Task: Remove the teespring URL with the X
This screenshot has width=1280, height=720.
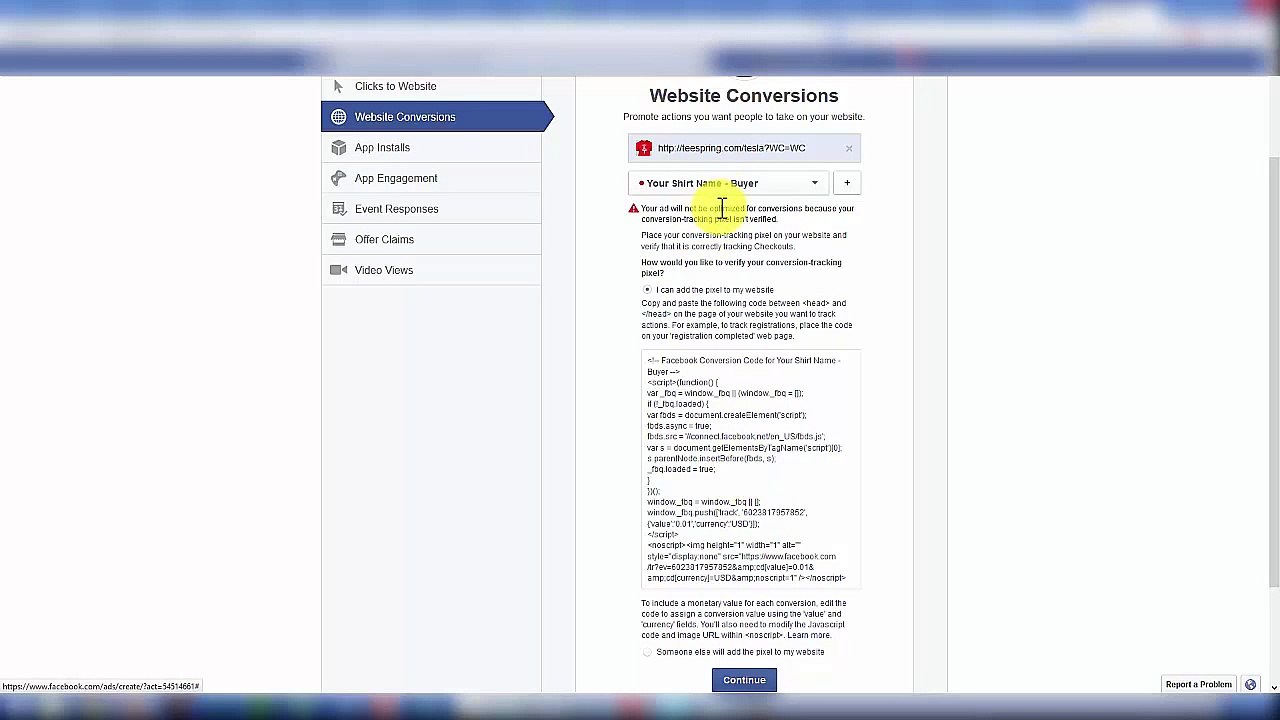Action: [x=849, y=149]
